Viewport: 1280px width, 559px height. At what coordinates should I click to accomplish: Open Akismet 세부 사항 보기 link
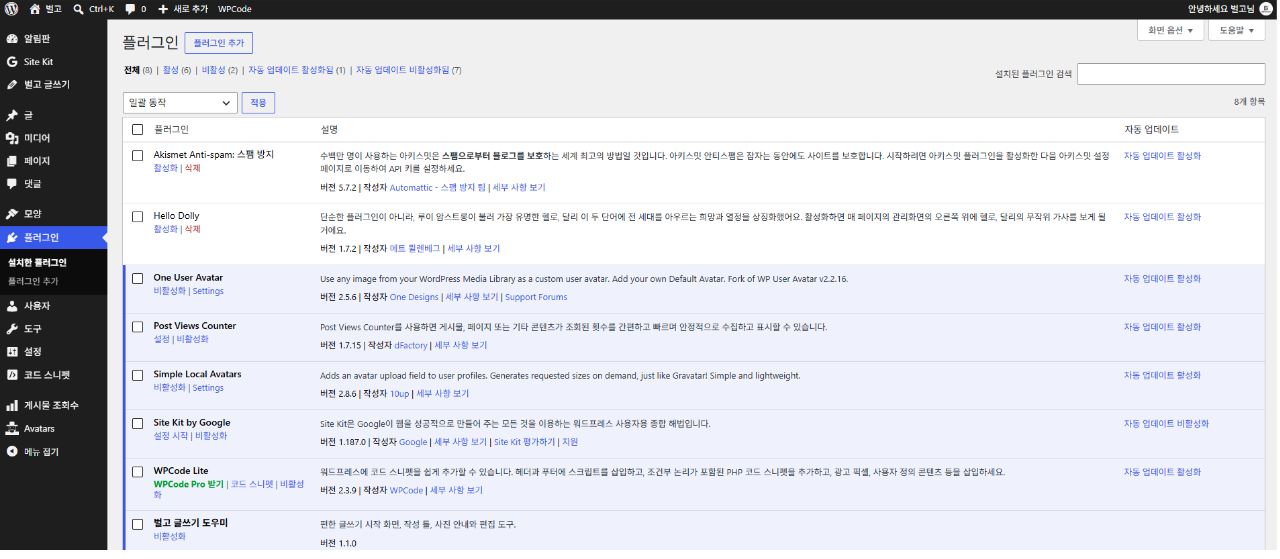[519, 188]
